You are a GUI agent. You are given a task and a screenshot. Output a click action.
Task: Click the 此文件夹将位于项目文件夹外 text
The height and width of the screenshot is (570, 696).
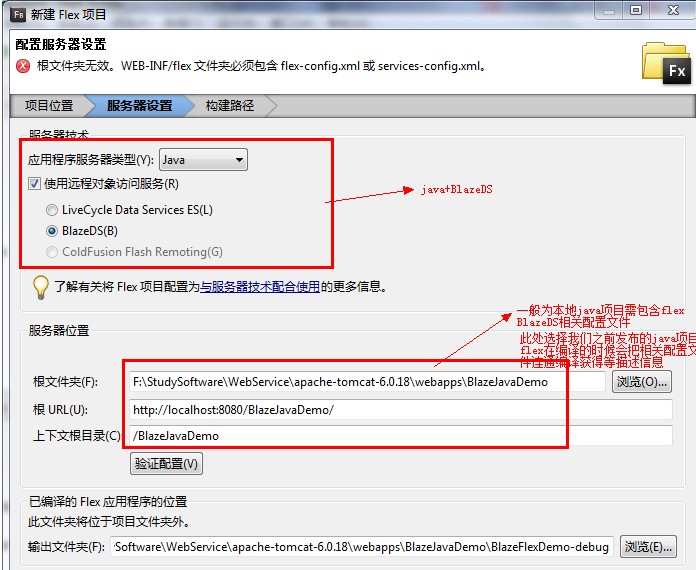(x=110, y=522)
